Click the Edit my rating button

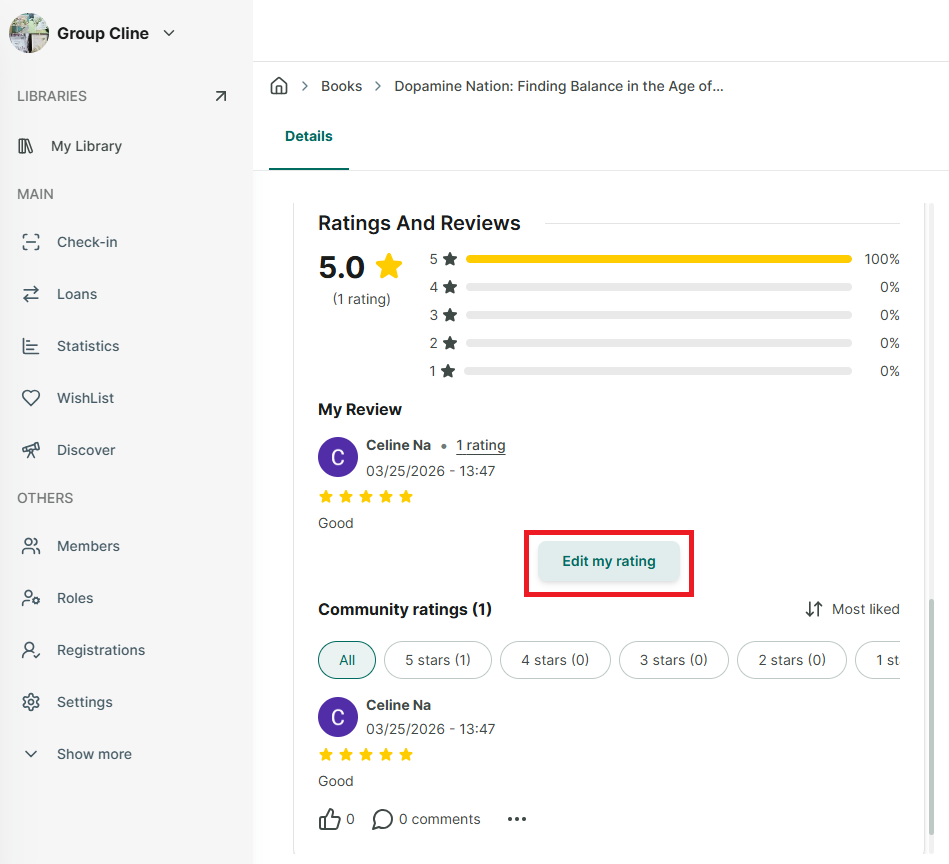[x=609, y=561]
